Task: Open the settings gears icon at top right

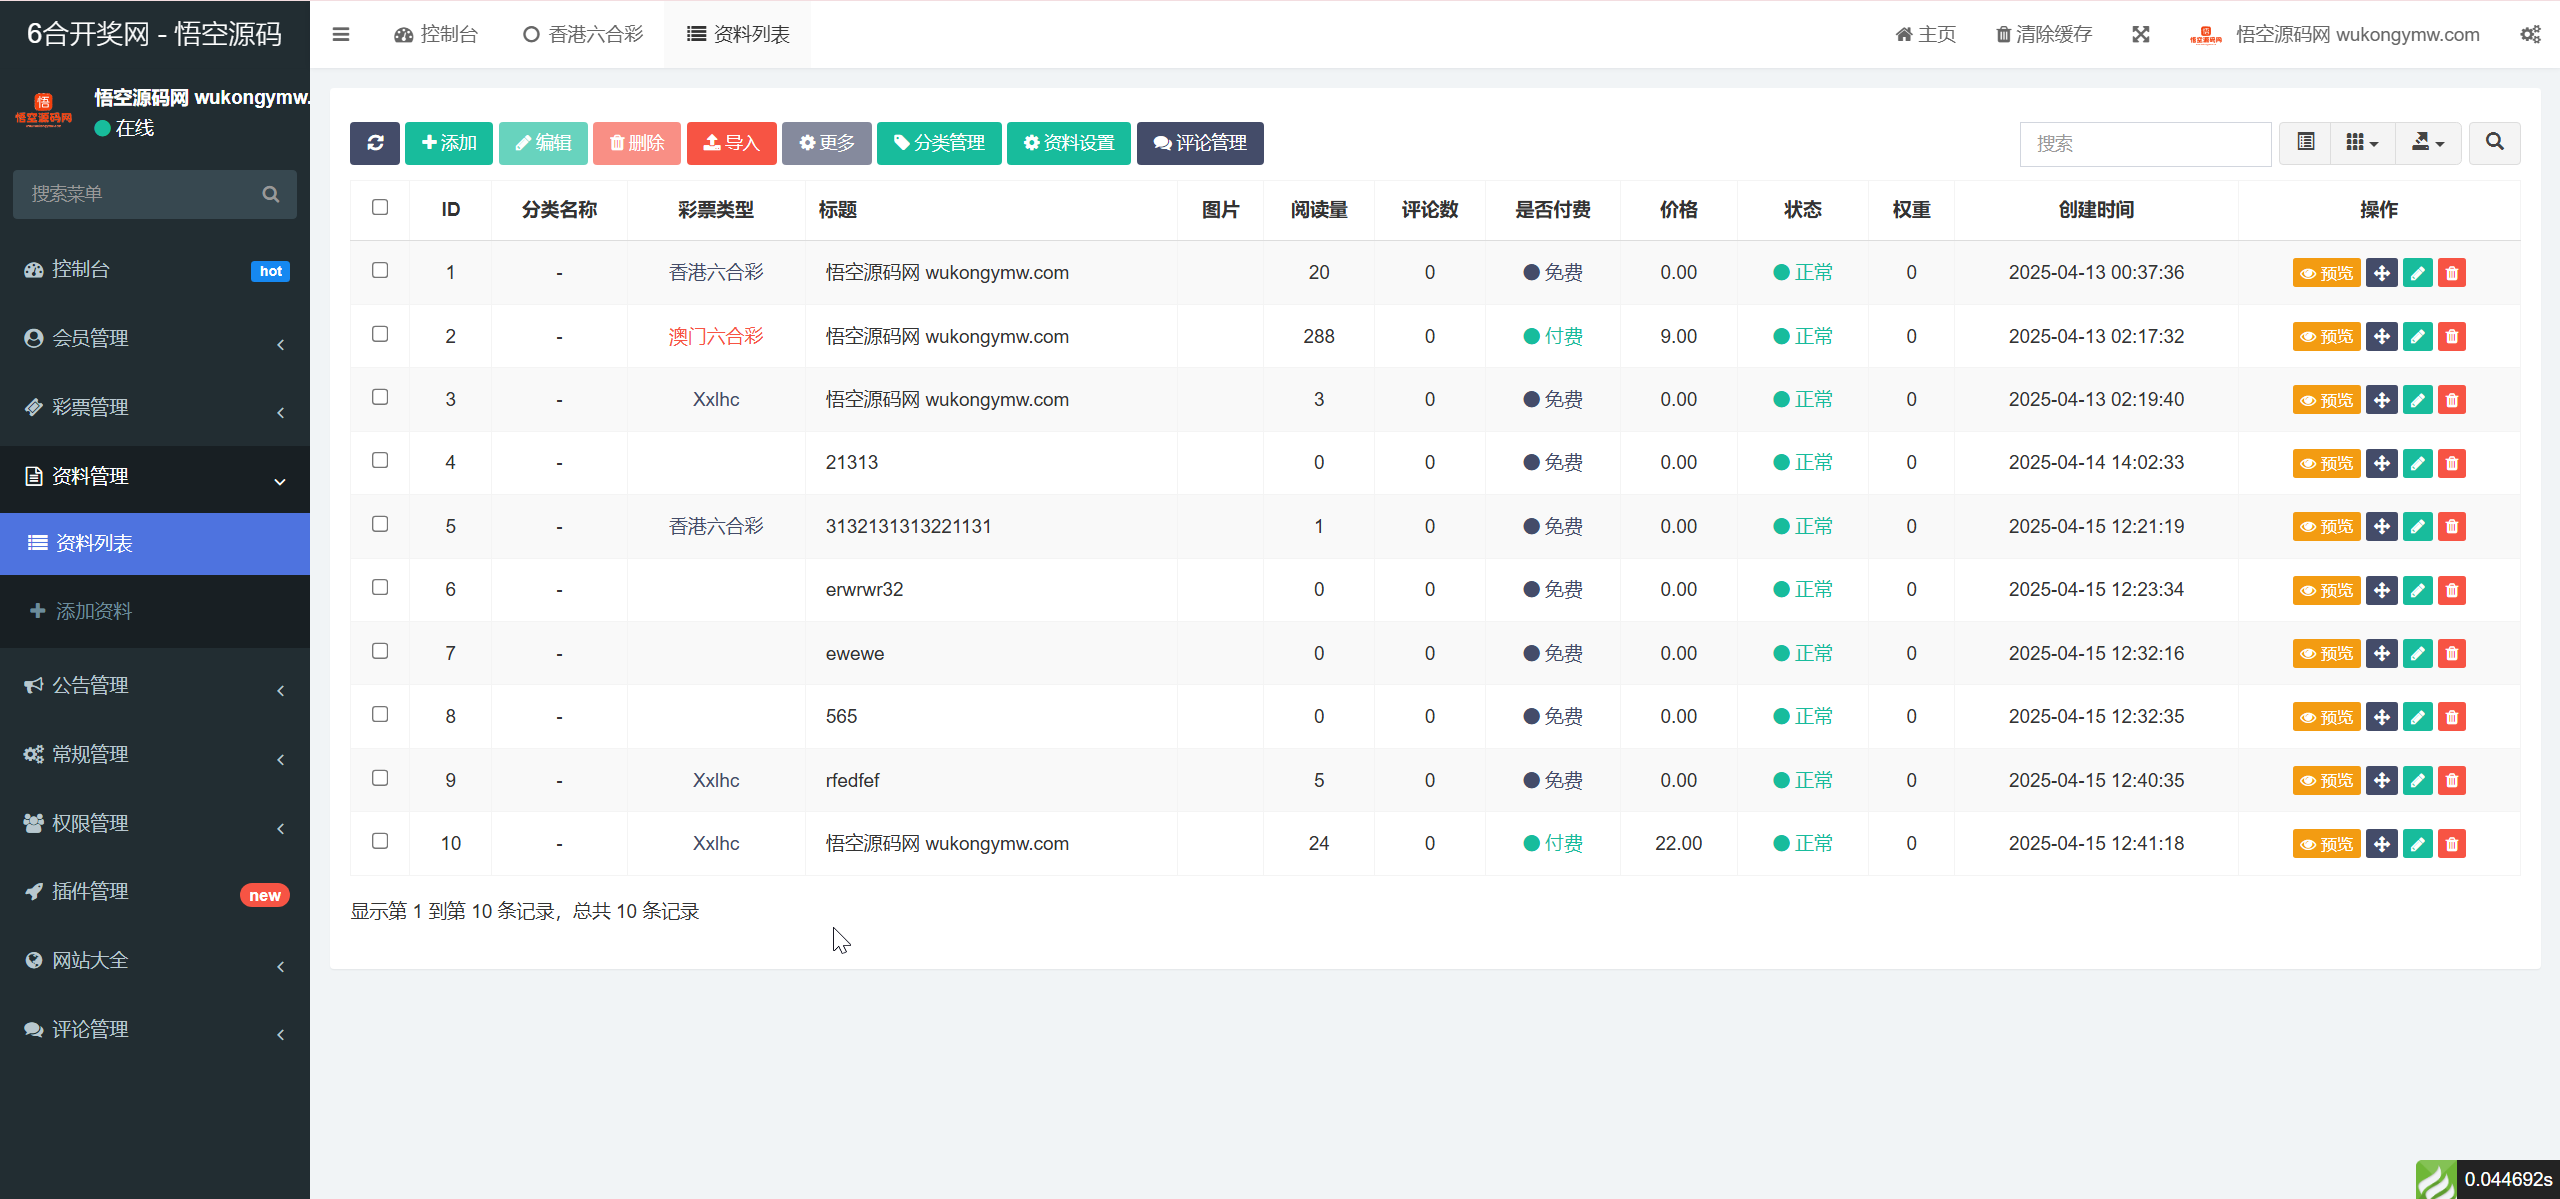Action: (2530, 34)
